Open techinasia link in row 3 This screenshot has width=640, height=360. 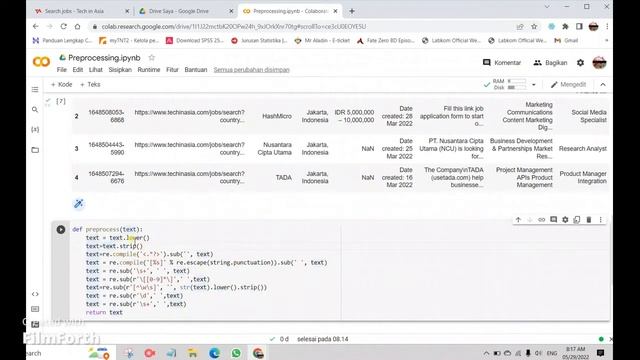[189, 149]
